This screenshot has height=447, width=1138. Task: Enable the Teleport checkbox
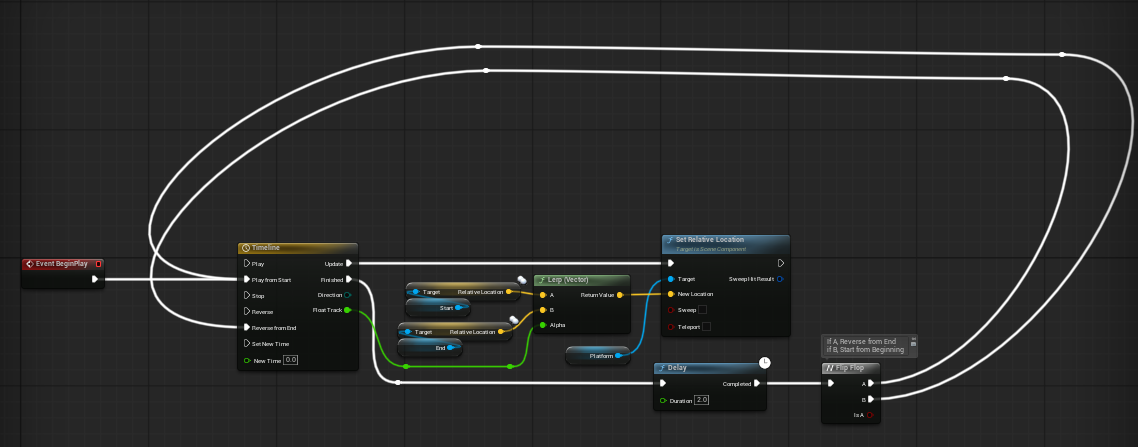[x=707, y=327]
